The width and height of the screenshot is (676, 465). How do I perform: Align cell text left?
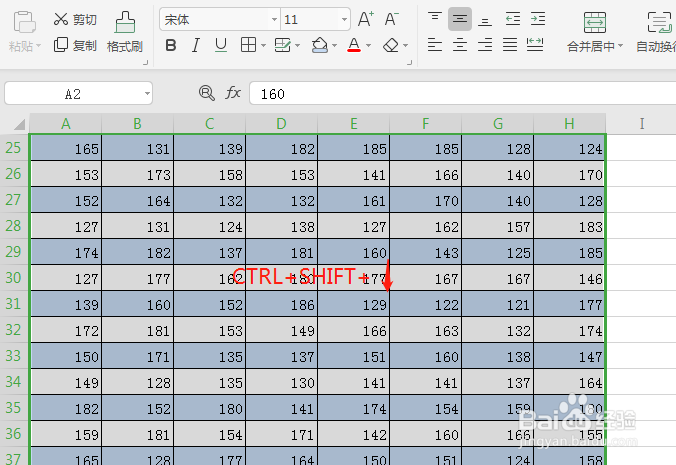[x=435, y=44]
